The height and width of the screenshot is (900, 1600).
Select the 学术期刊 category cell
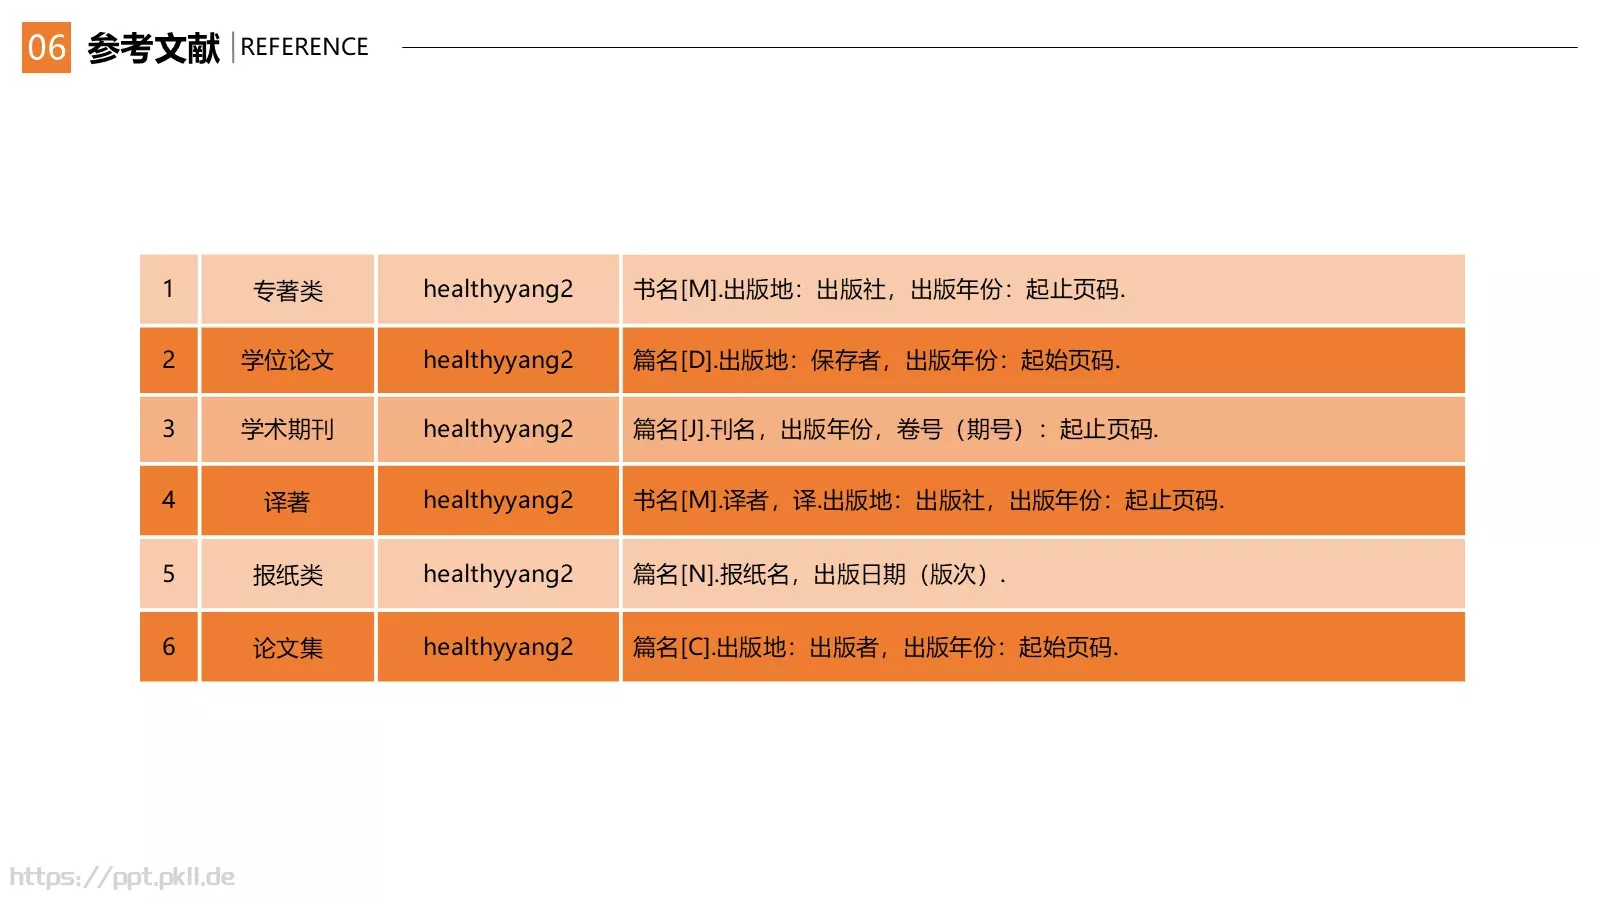(288, 429)
